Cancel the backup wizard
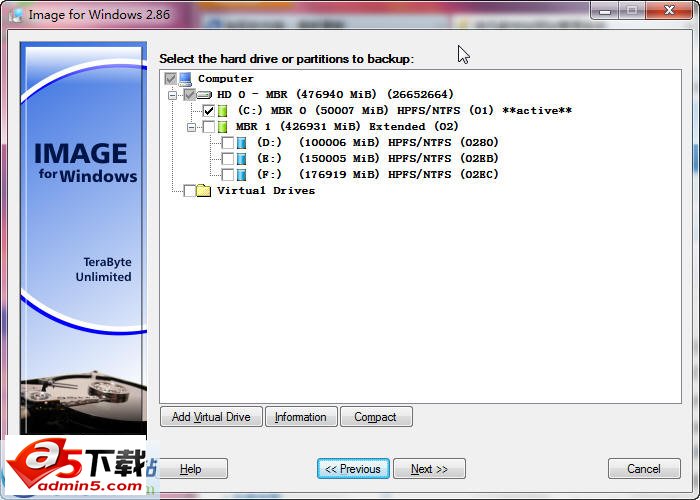Screen dimensions: 700x500 point(644,469)
